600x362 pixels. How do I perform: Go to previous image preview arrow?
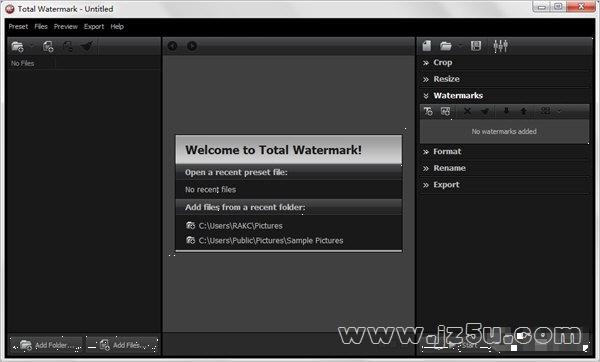pyautogui.click(x=172, y=46)
